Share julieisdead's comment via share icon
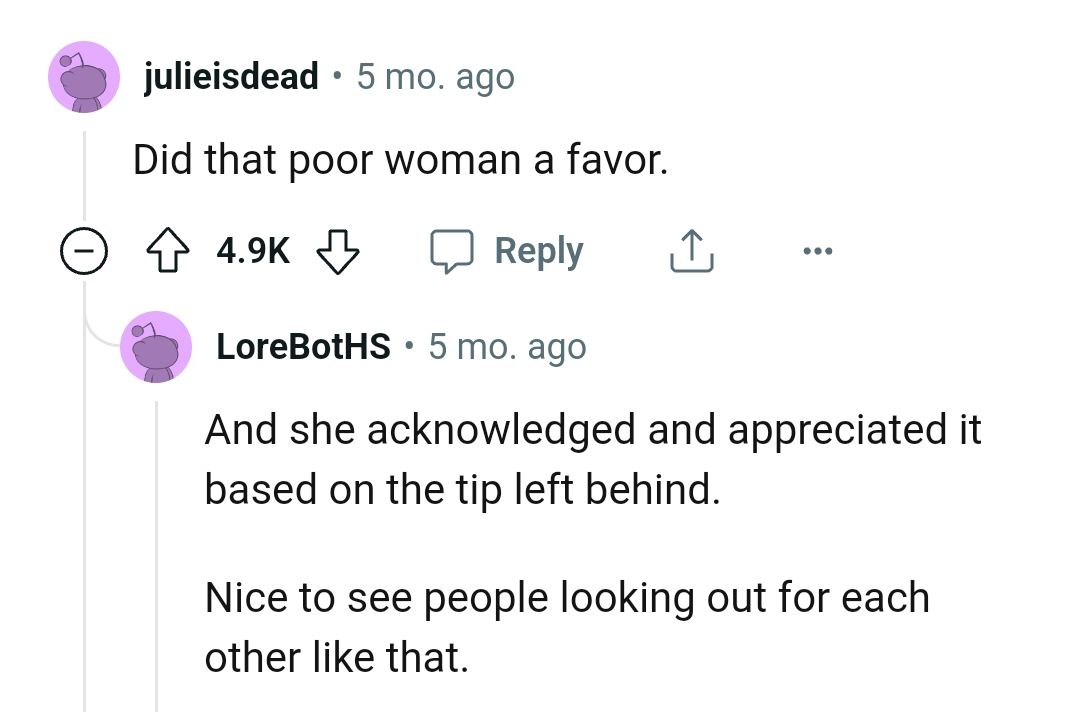1080x712 pixels. 690,252
